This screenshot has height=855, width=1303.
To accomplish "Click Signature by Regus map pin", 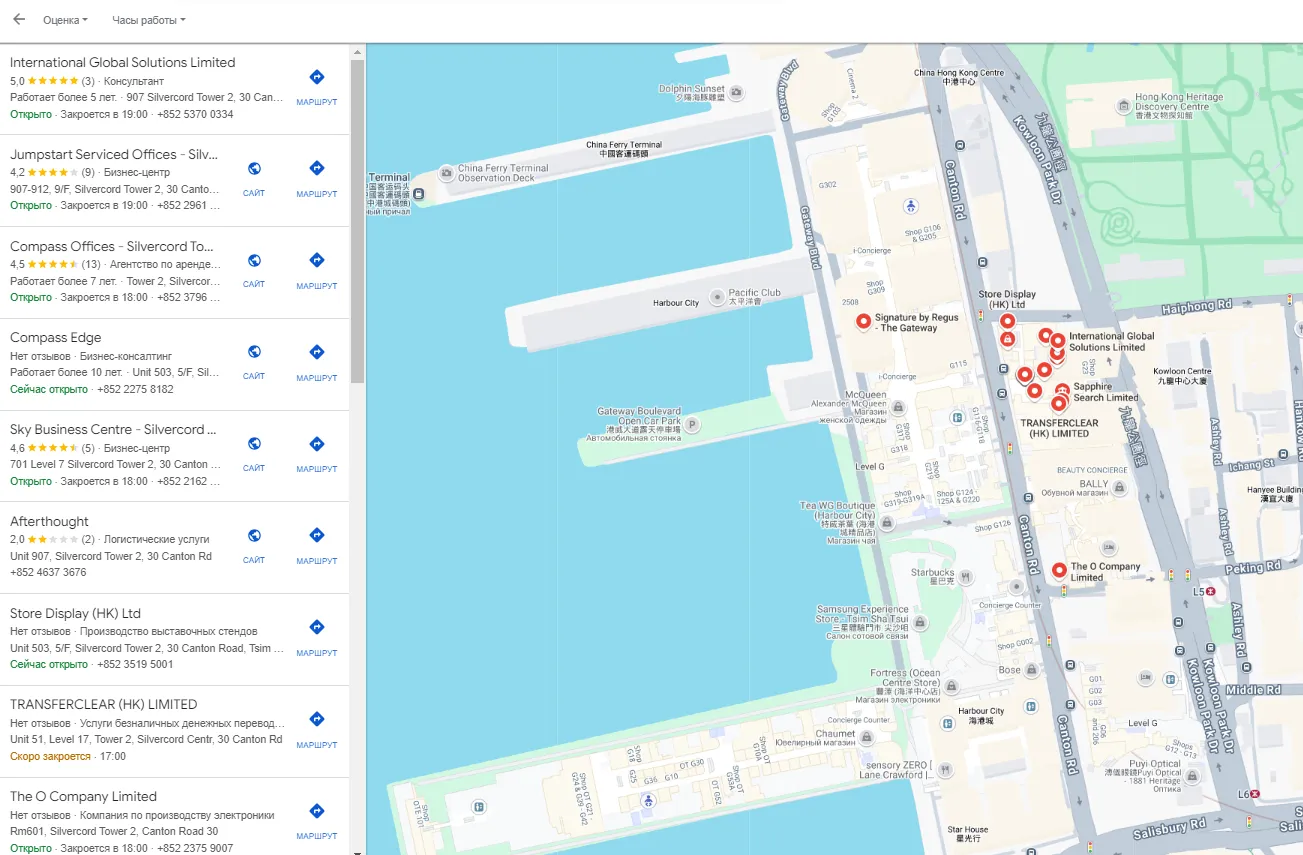I will click(x=864, y=321).
